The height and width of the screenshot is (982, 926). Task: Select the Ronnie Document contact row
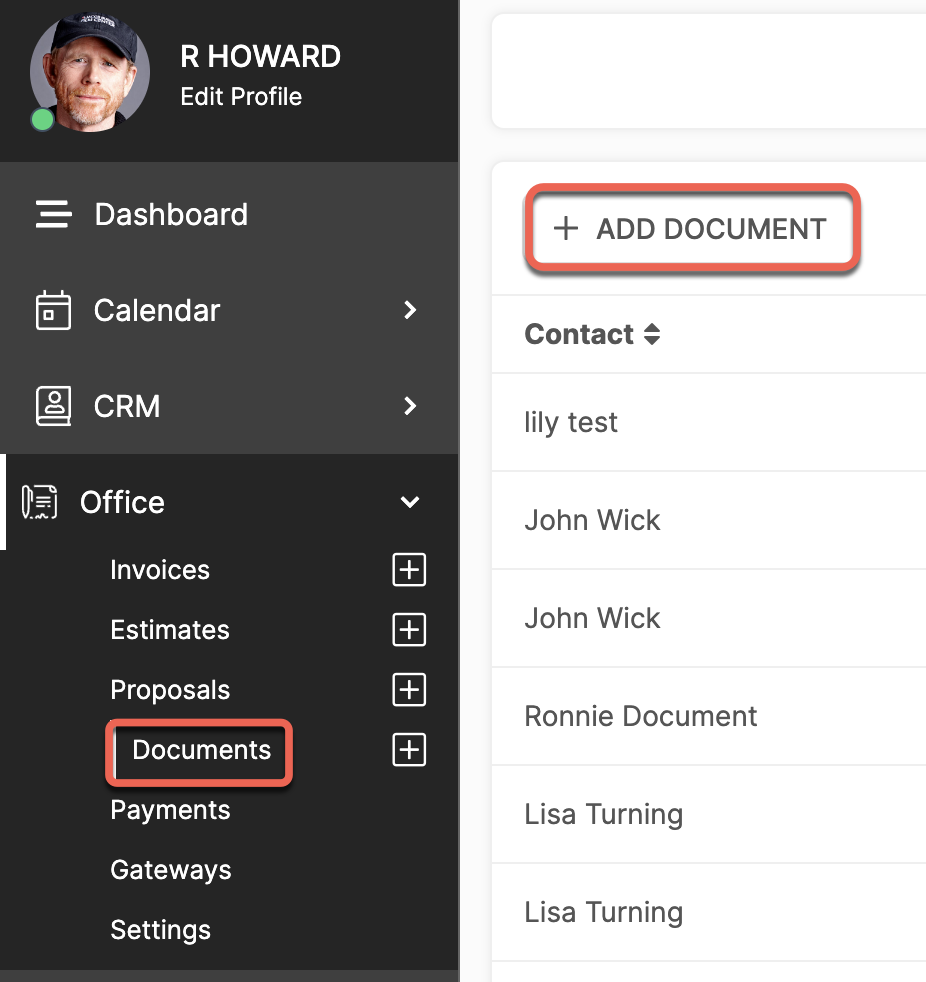click(x=709, y=716)
